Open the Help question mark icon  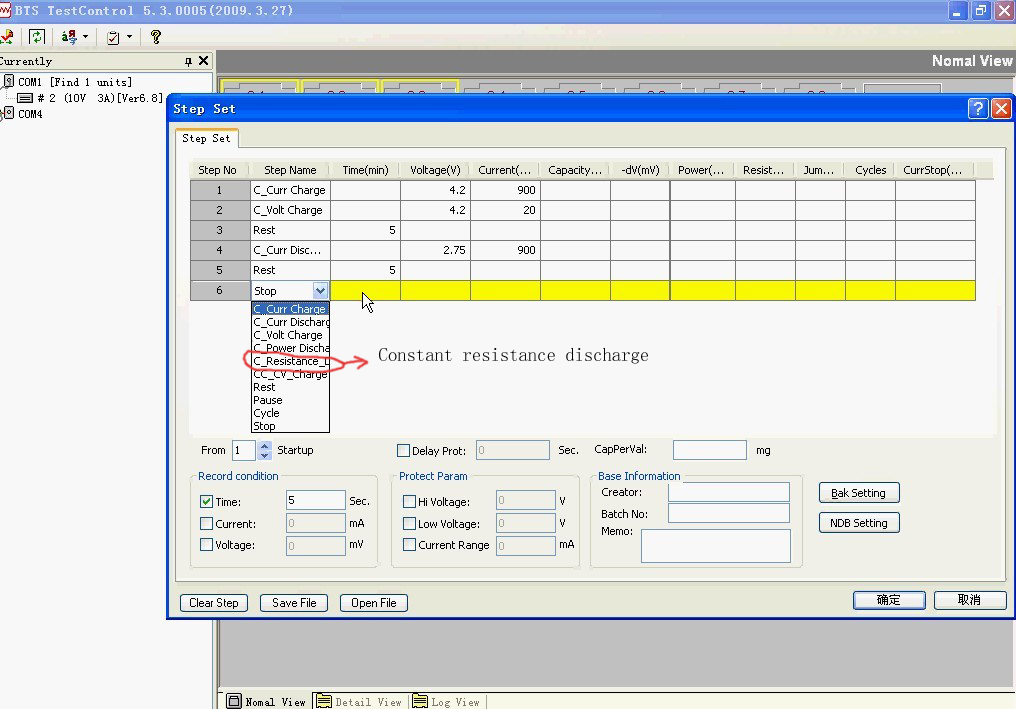pyautogui.click(x=157, y=36)
